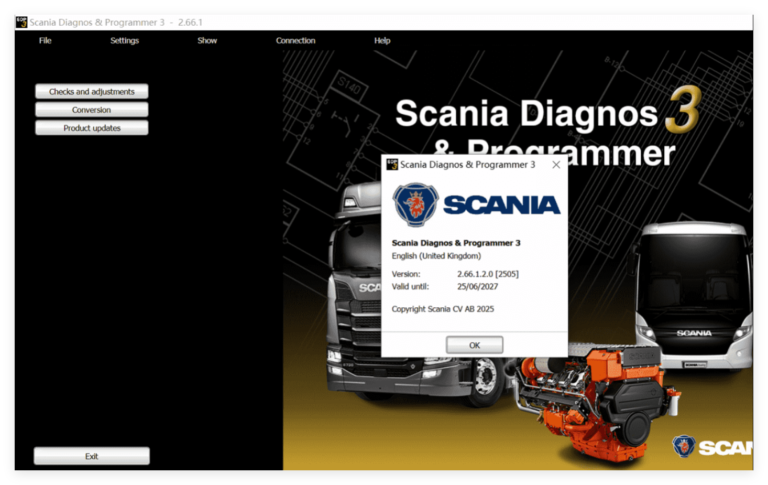Click the Version: label in dialog
768x485 pixels.
click(406, 274)
